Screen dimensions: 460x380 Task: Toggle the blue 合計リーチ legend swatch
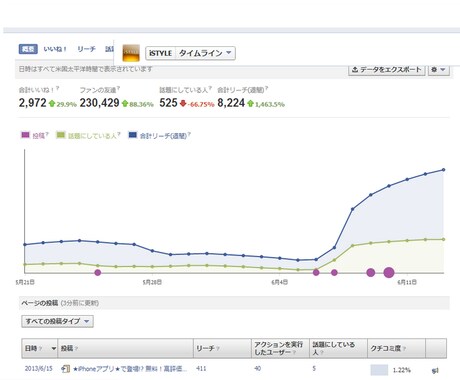point(133,135)
